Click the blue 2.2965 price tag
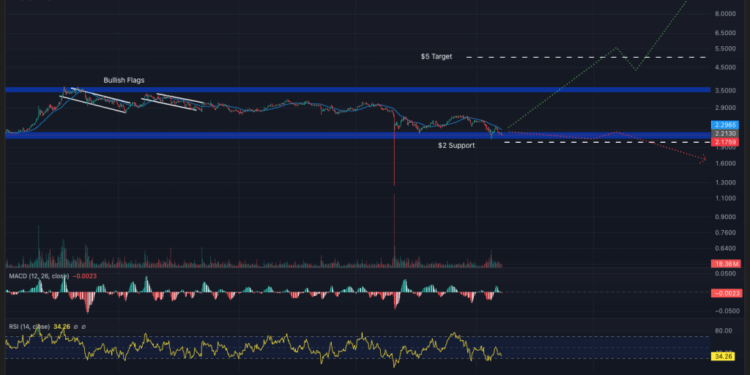750x375 pixels. click(725, 125)
